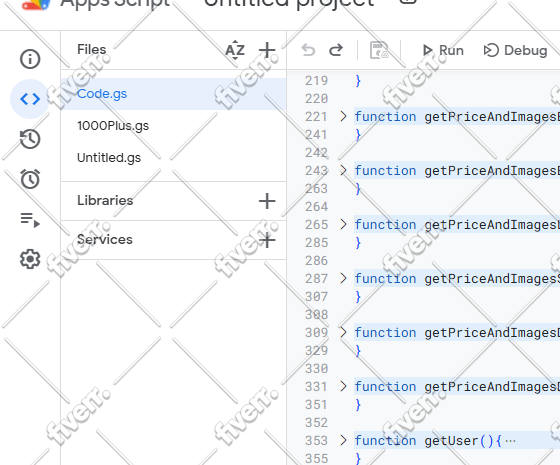The image size is (560, 465).
Task: Open project history from the sidebar
Action: point(30,139)
